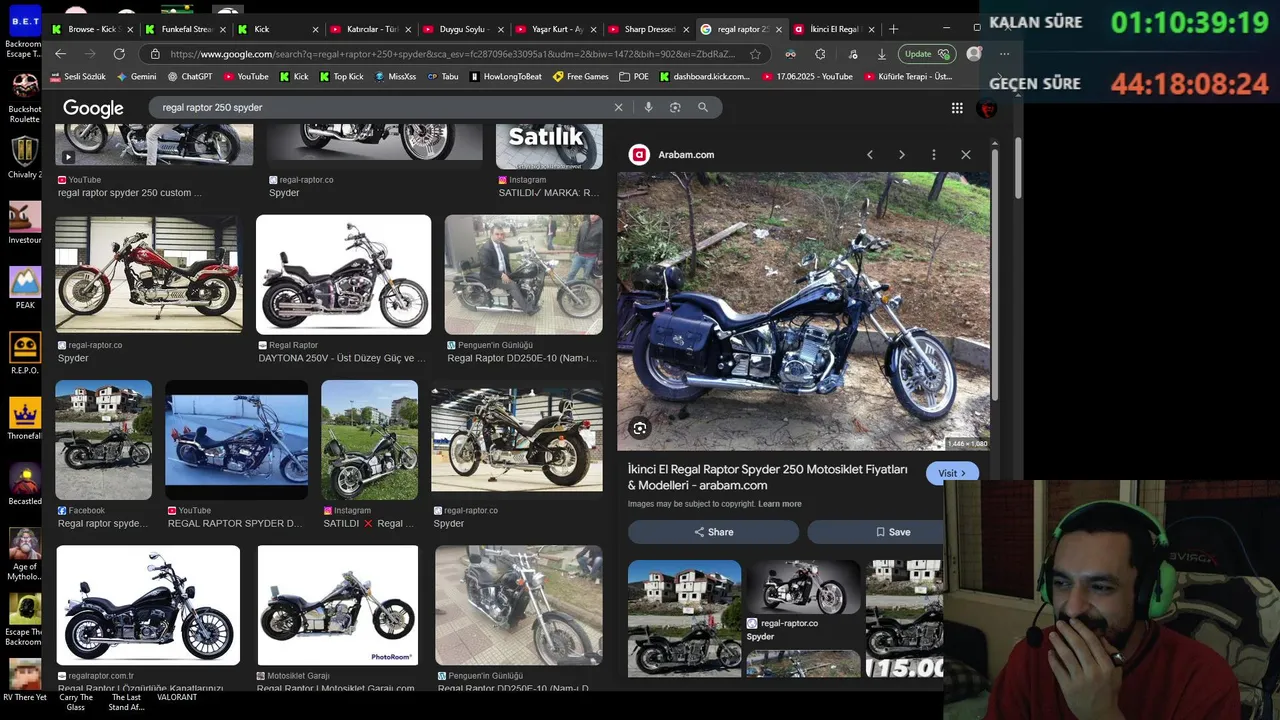This screenshot has width=1280, height=720.
Task: Open Free Games bookmark
Action: [581, 77]
